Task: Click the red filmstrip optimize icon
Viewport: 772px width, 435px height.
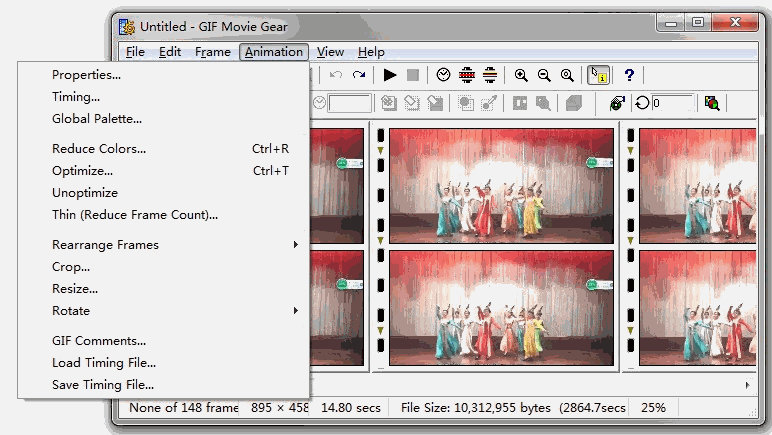Action: [x=467, y=75]
